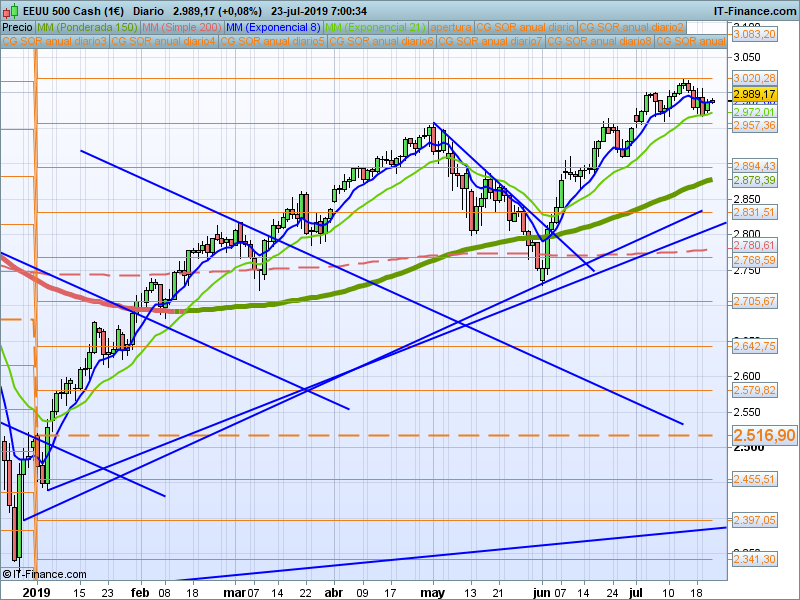Select the green 2.878,39 moving average tag
The image size is (800, 600).
pos(755,180)
